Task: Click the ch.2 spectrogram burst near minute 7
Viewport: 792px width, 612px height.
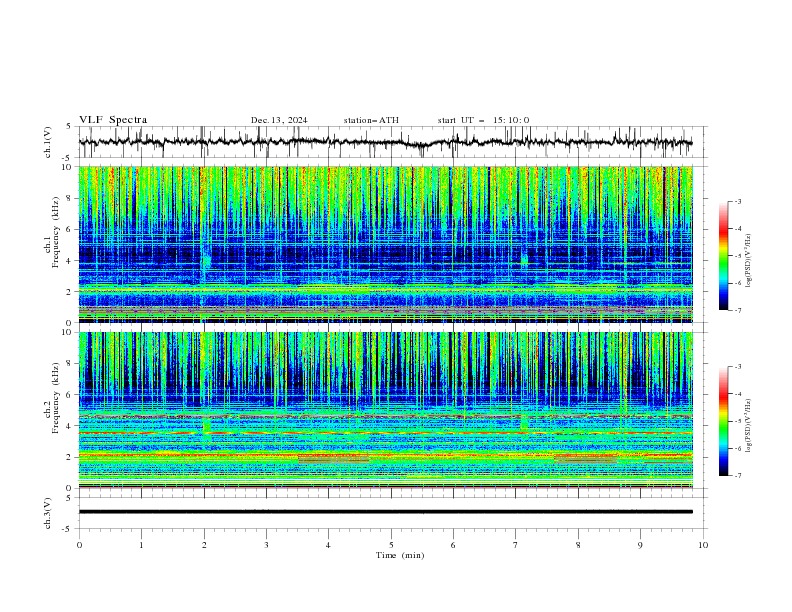Action: [x=524, y=424]
